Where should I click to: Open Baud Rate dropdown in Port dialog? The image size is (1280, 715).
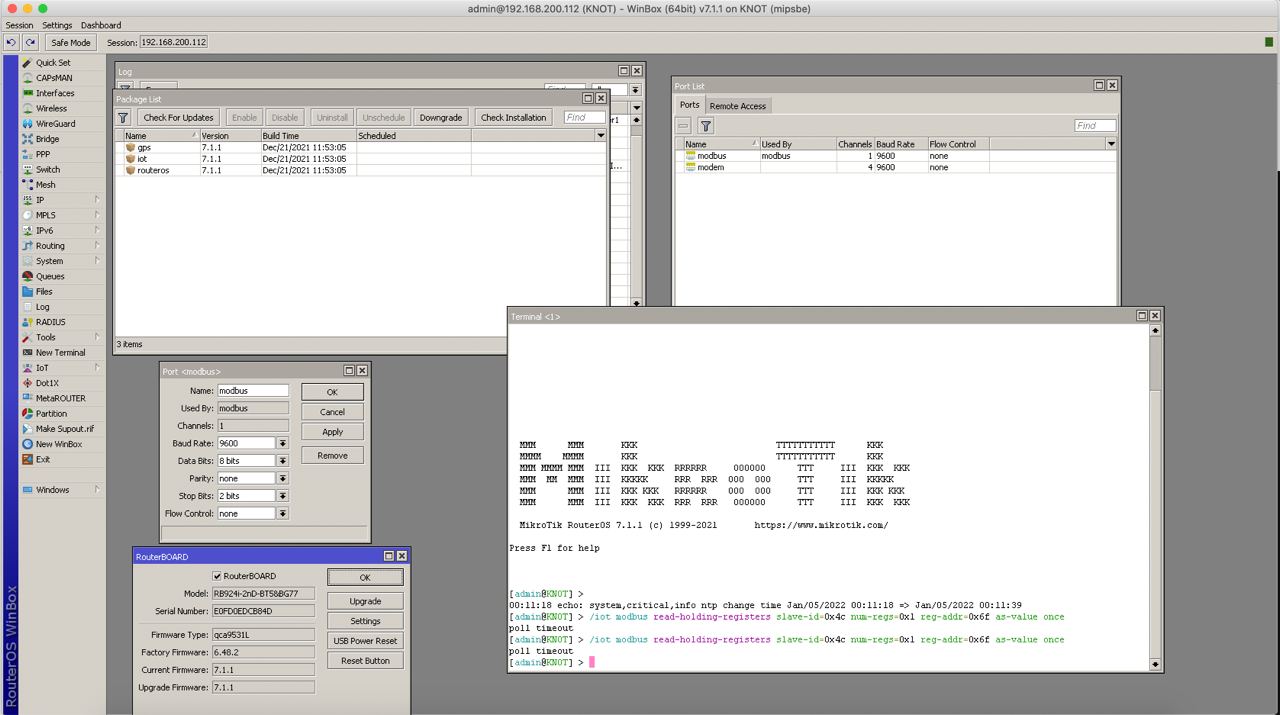tap(283, 443)
